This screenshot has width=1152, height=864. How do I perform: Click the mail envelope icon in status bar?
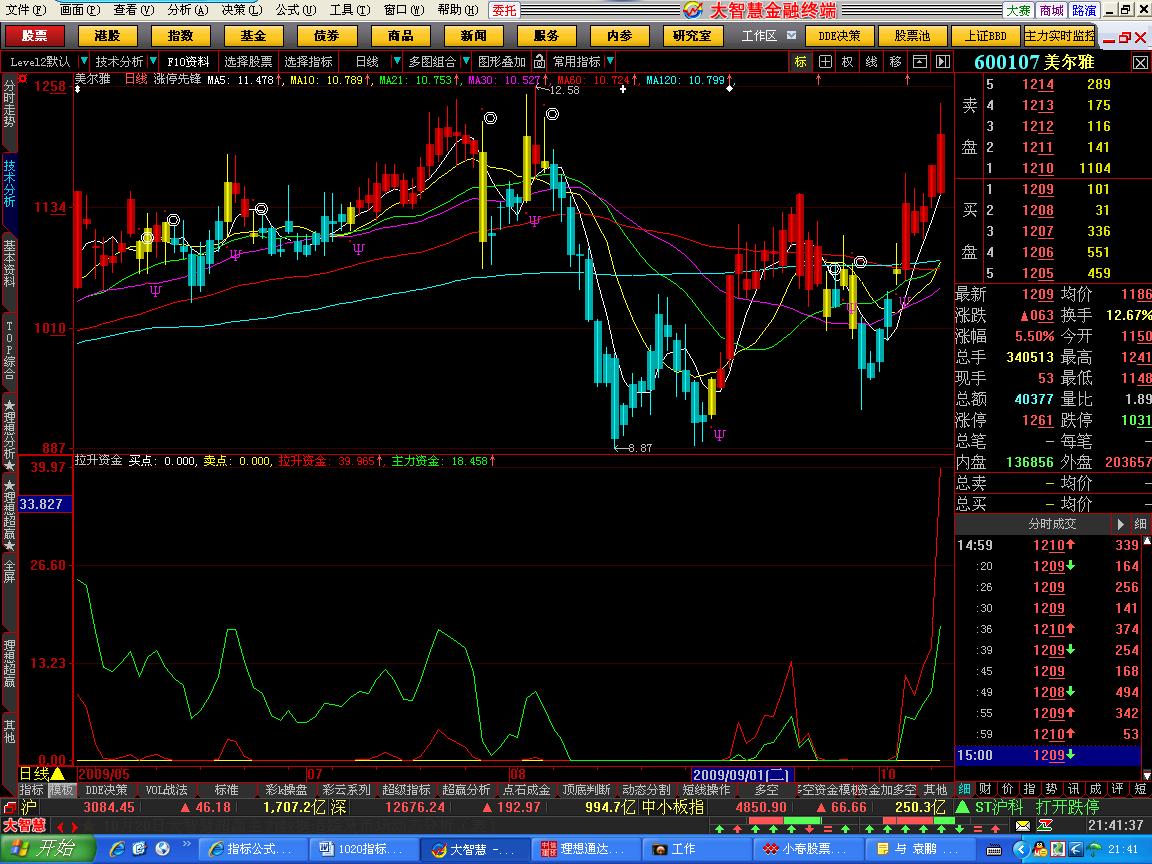1023,826
